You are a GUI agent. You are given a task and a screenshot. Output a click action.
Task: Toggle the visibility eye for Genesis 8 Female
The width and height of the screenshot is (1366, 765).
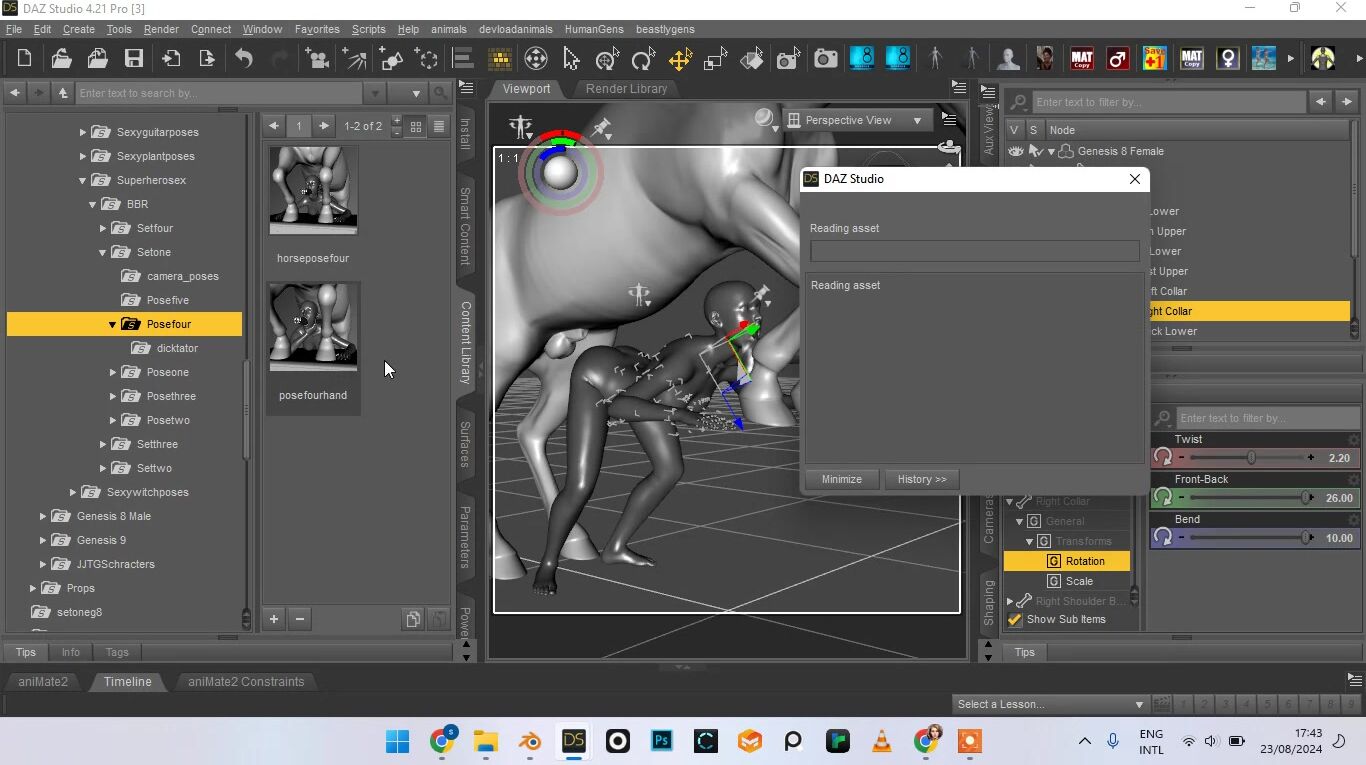1016,151
